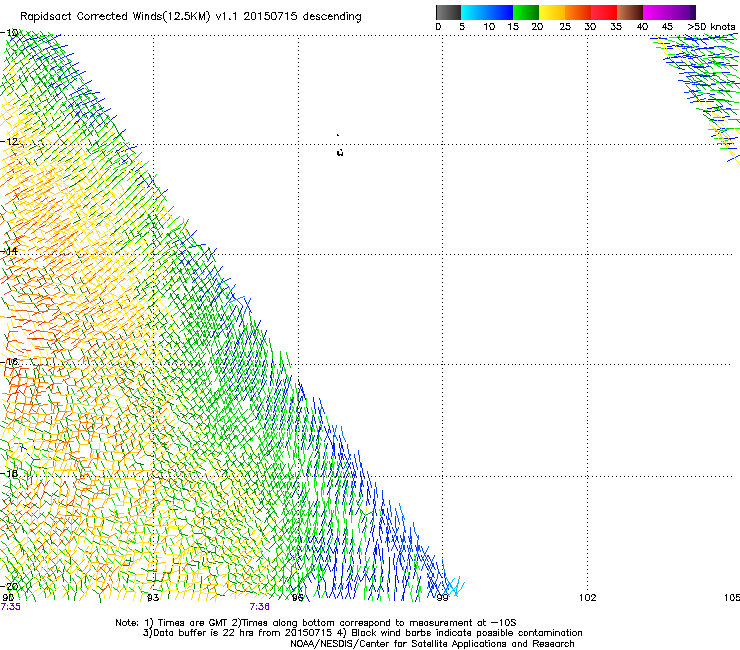
Task: Click the magenta-purple 40-50 knots color band
Action: click(x=669, y=12)
